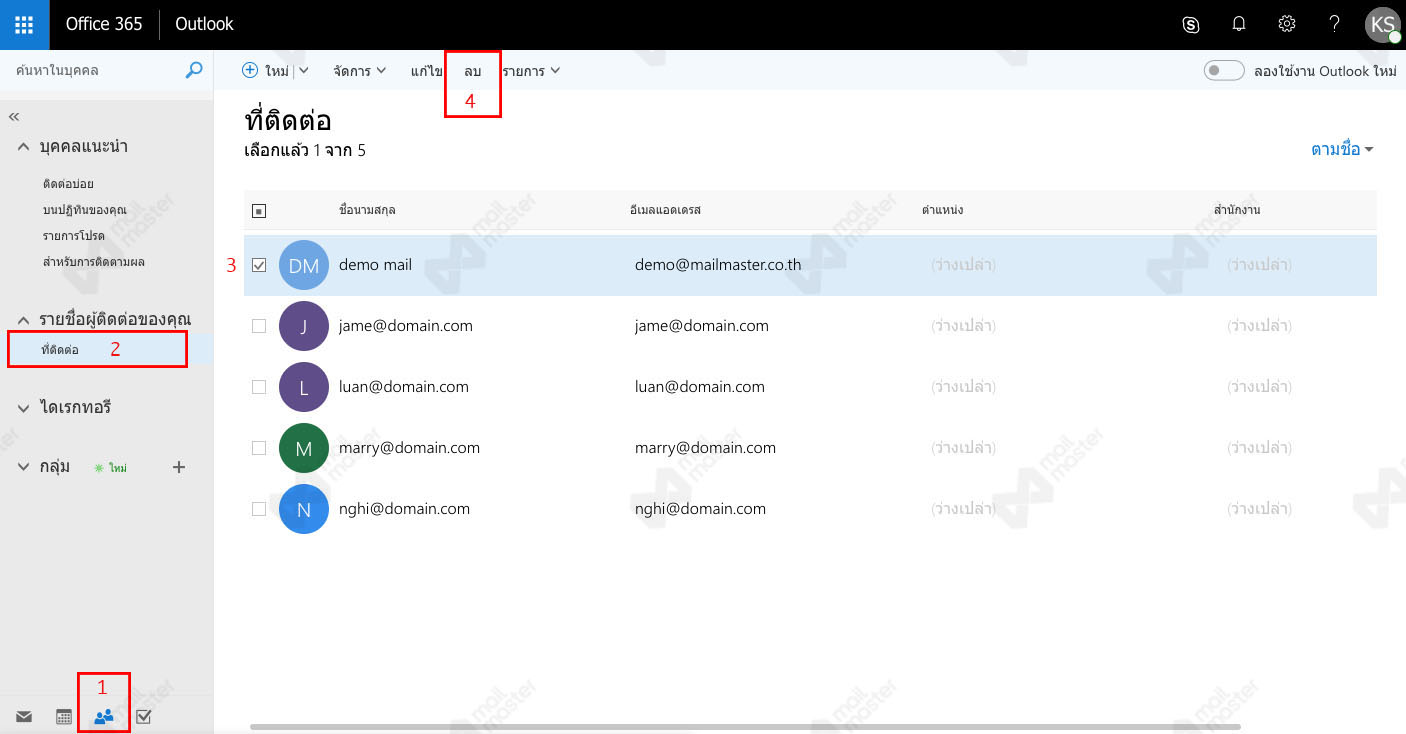This screenshot has height=734, width=1406.
Task: Switch to Tasks module
Action: 143,716
